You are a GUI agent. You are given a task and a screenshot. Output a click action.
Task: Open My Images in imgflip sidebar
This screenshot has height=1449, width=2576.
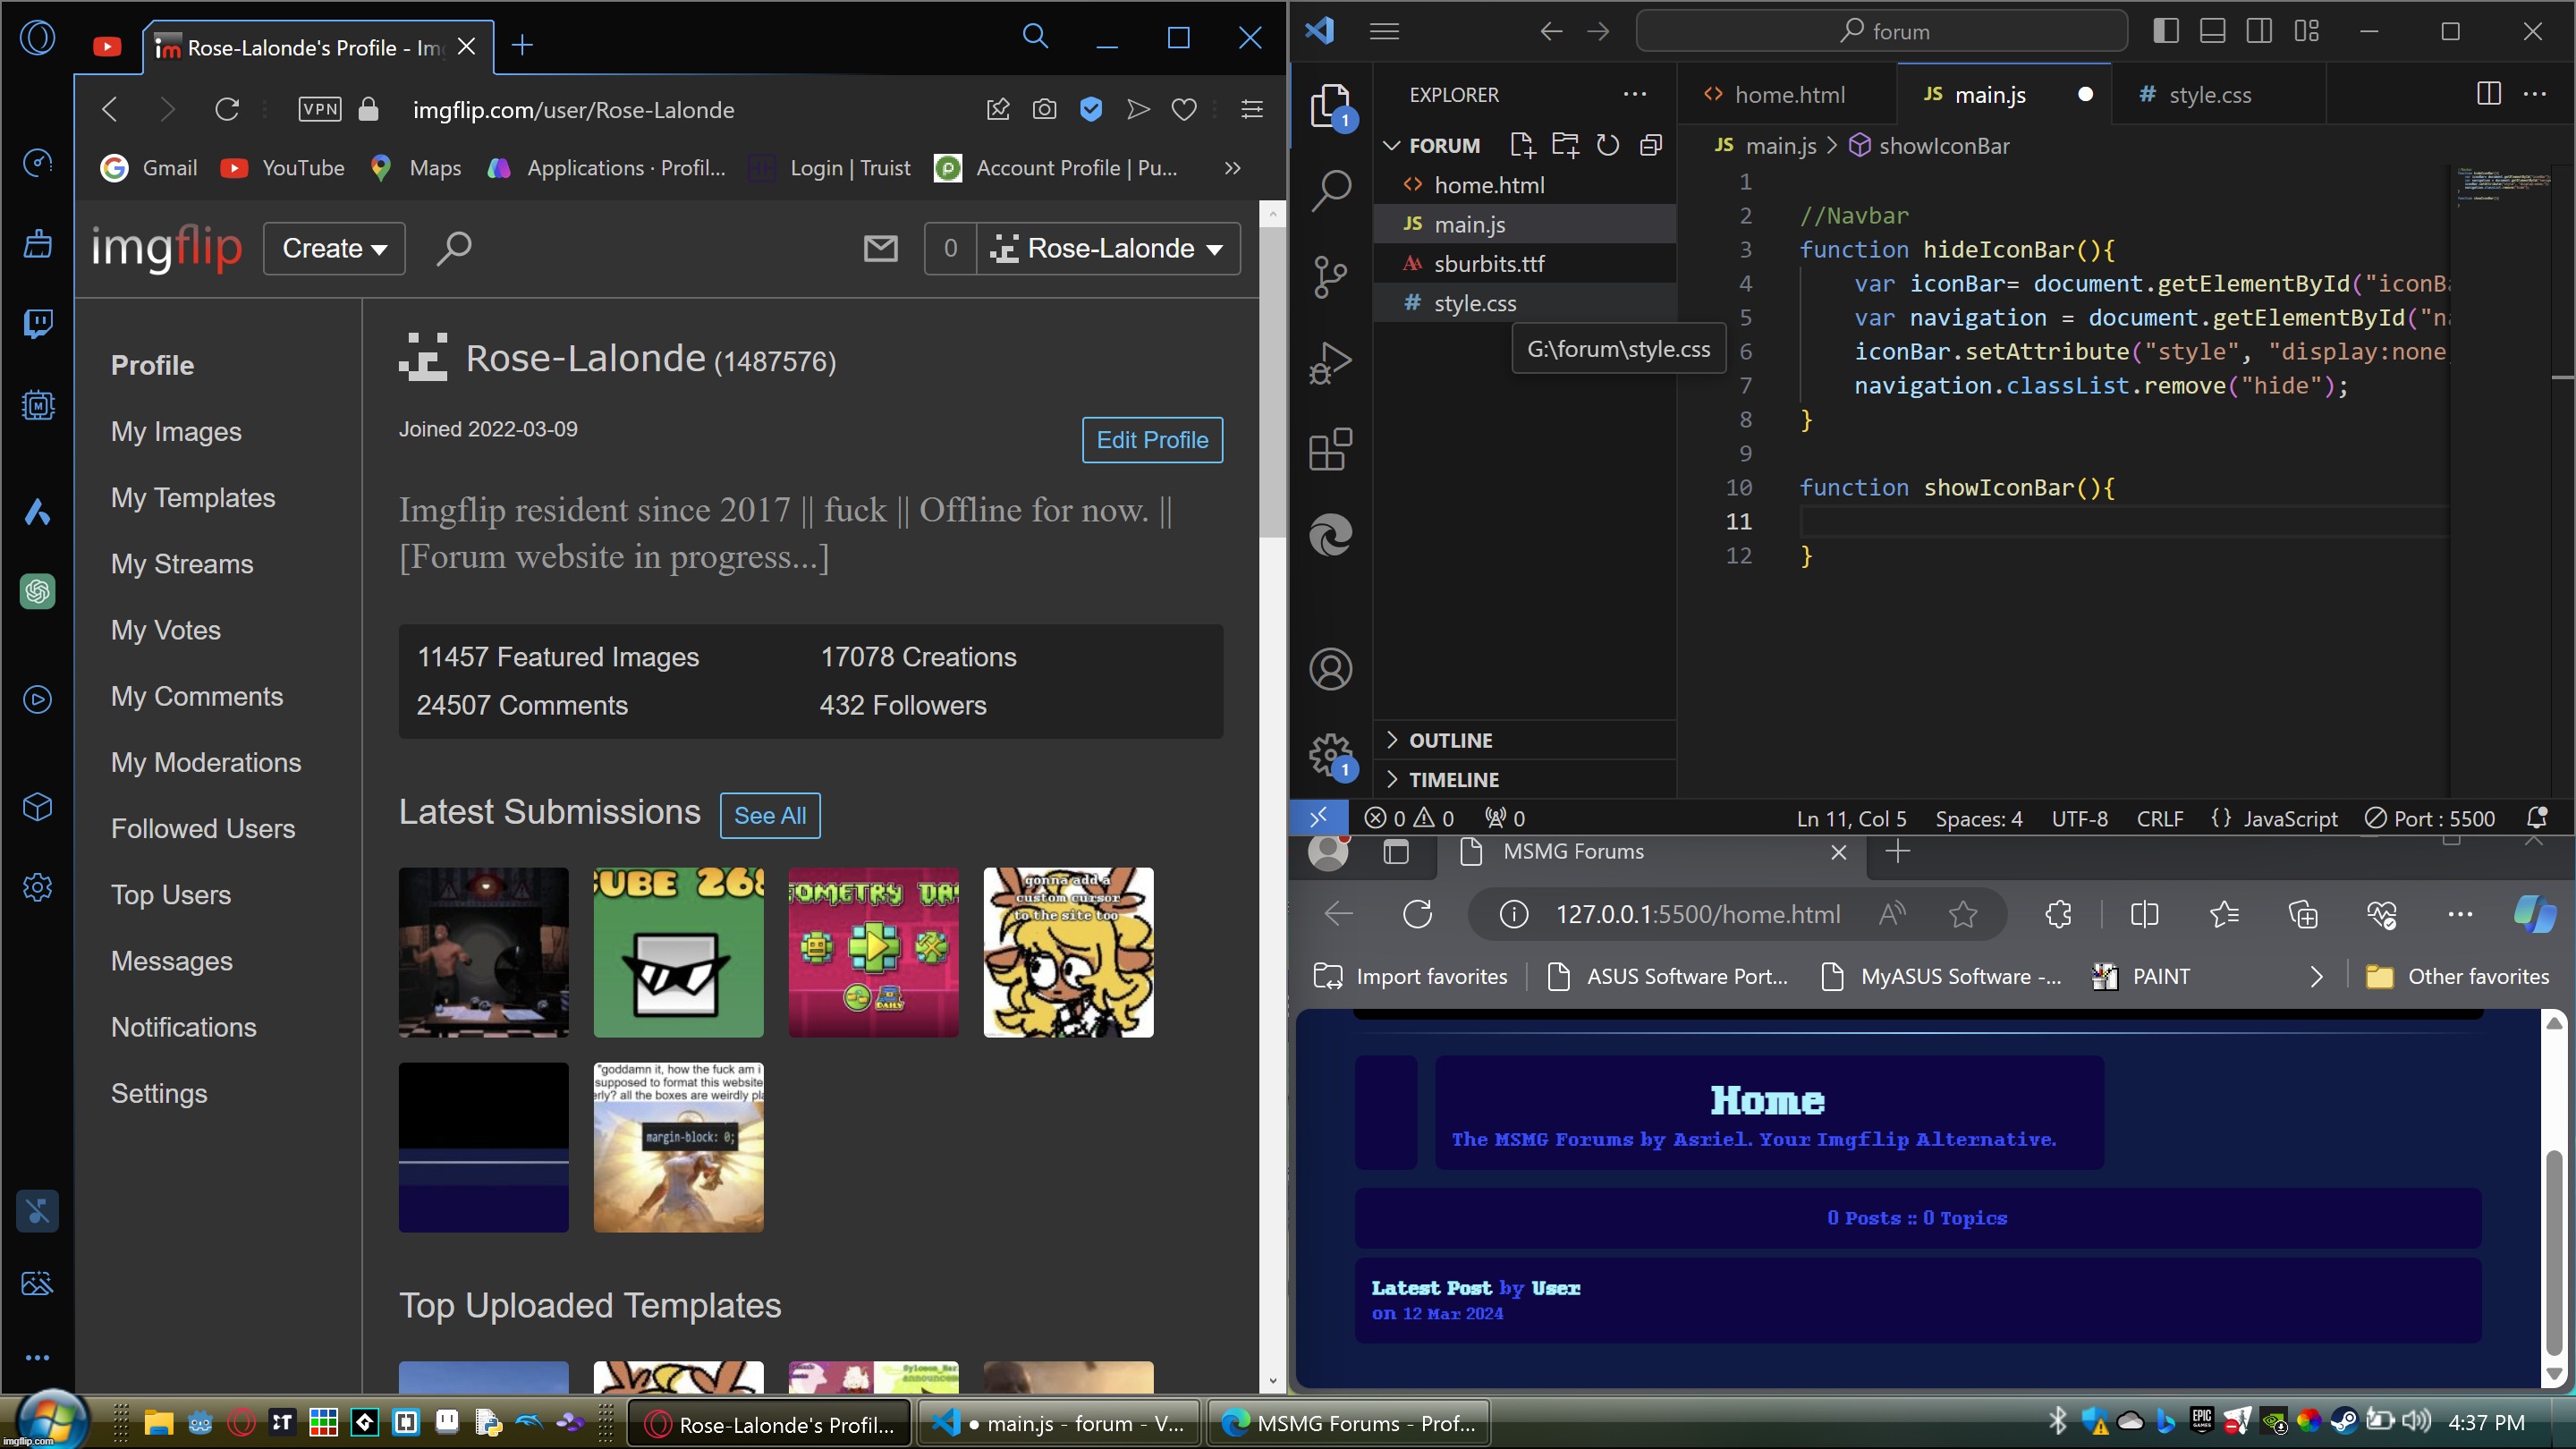[x=176, y=431]
